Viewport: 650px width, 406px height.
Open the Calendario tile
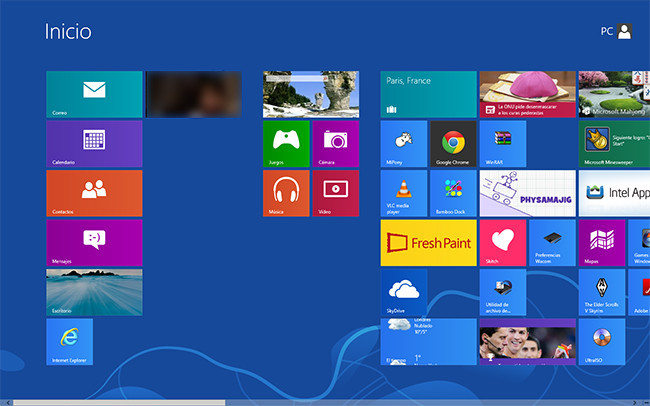click(x=94, y=143)
